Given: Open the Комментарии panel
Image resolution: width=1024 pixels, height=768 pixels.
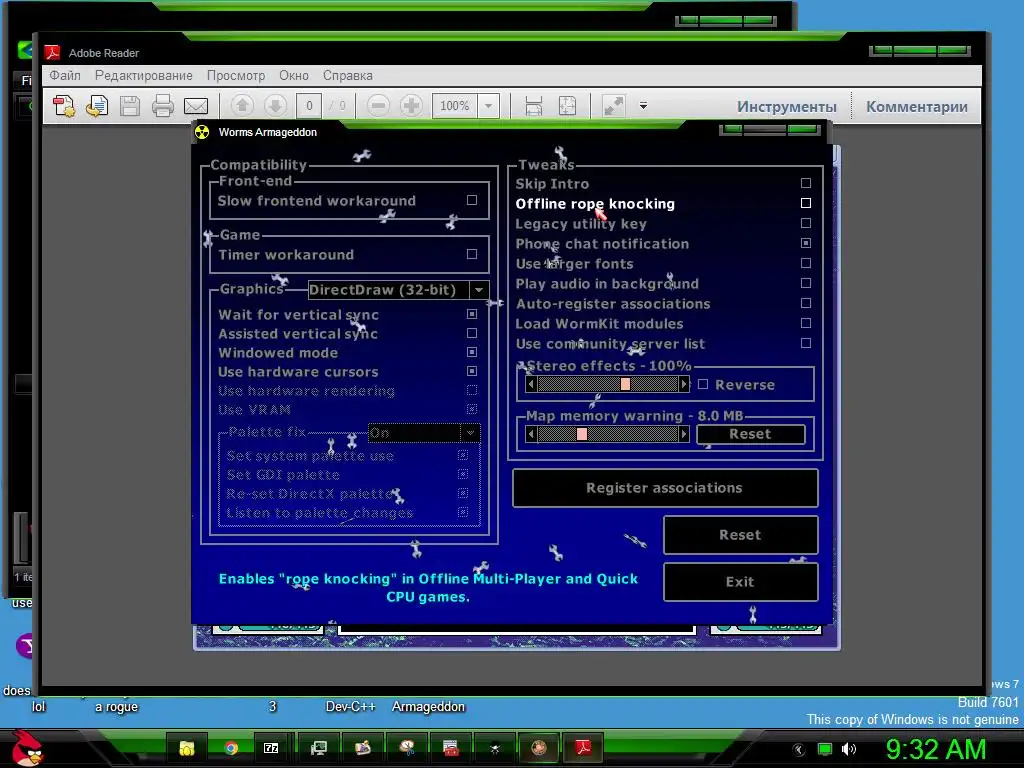Looking at the screenshot, I should pyautogui.click(x=917, y=106).
